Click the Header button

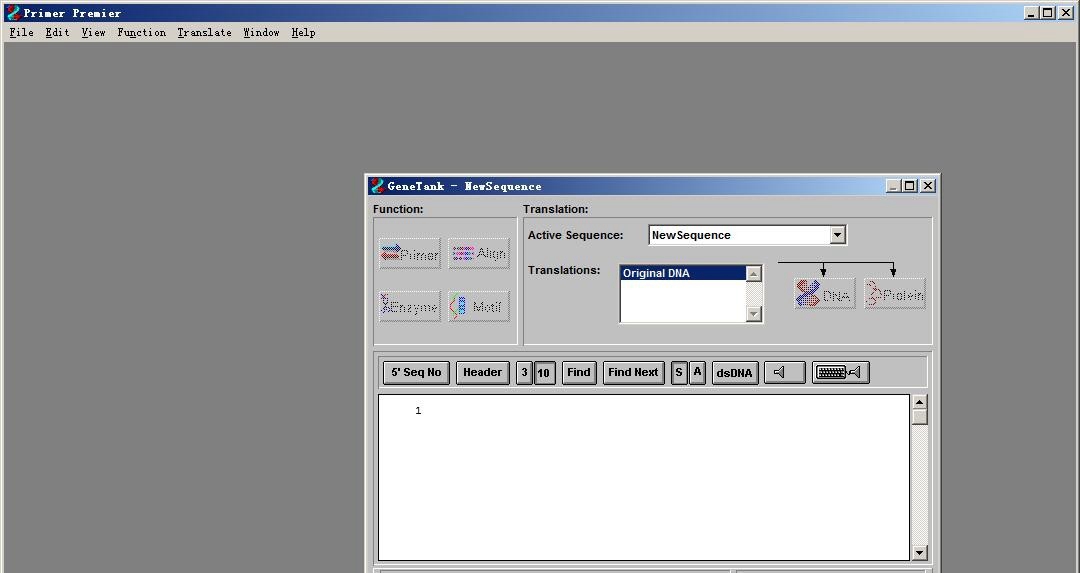[482, 373]
